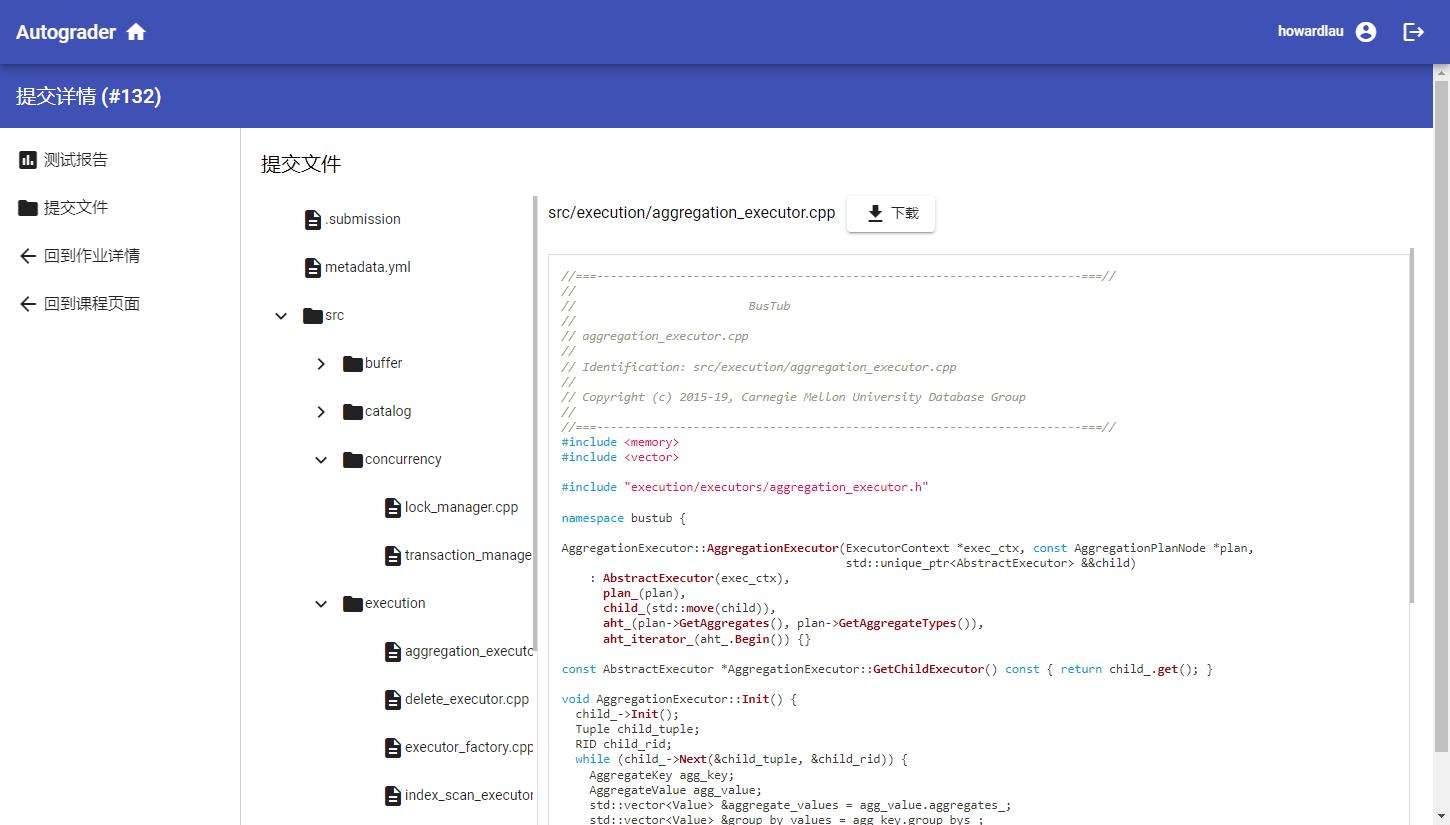Click the download arrow icon
Image resolution: width=1450 pixels, height=825 pixels.
875,213
